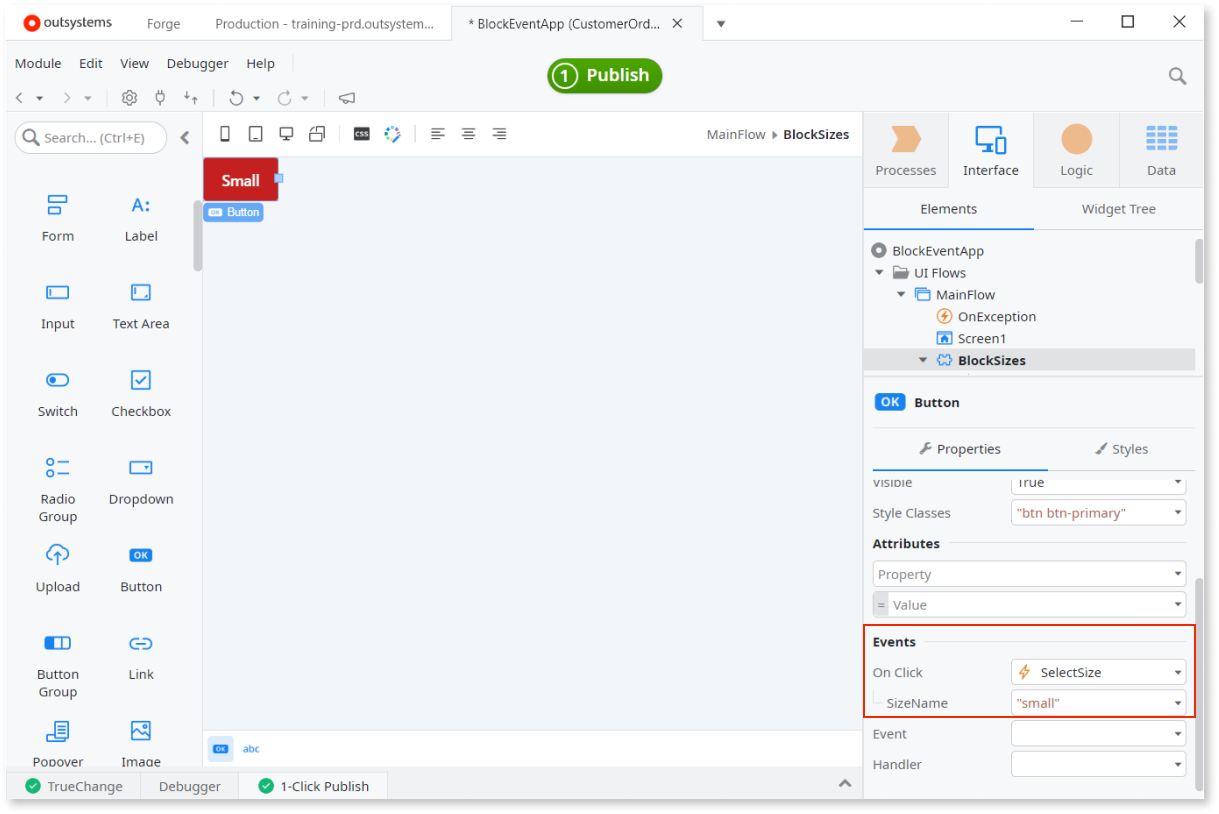Screen dimensions: 1219x814
Task: Open the Styles properties tab
Action: tap(1121, 449)
